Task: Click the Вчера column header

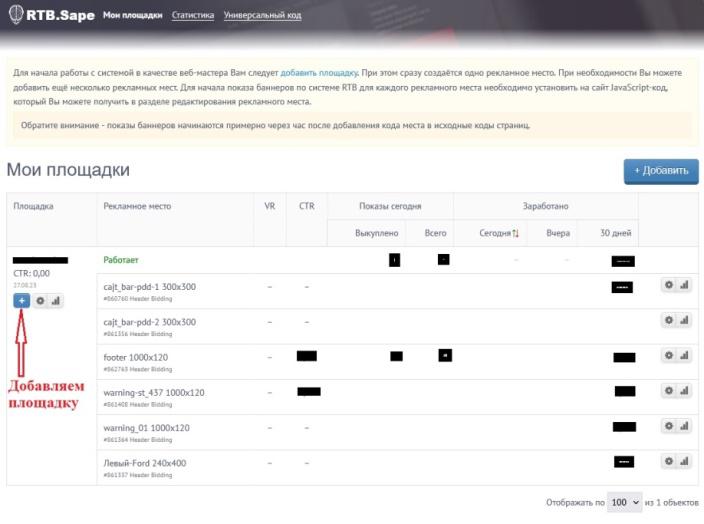Action: click(x=558, y=233)
